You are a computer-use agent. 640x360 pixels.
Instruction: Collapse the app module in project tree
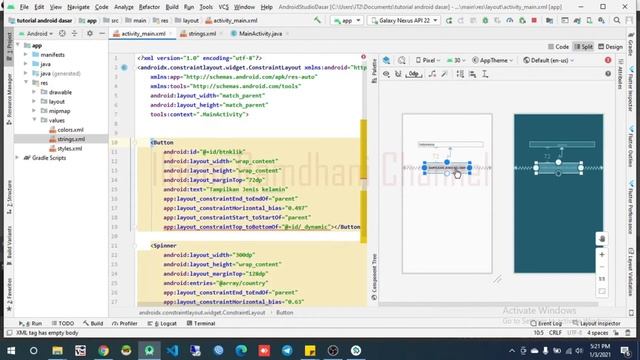tap(18, 45)
